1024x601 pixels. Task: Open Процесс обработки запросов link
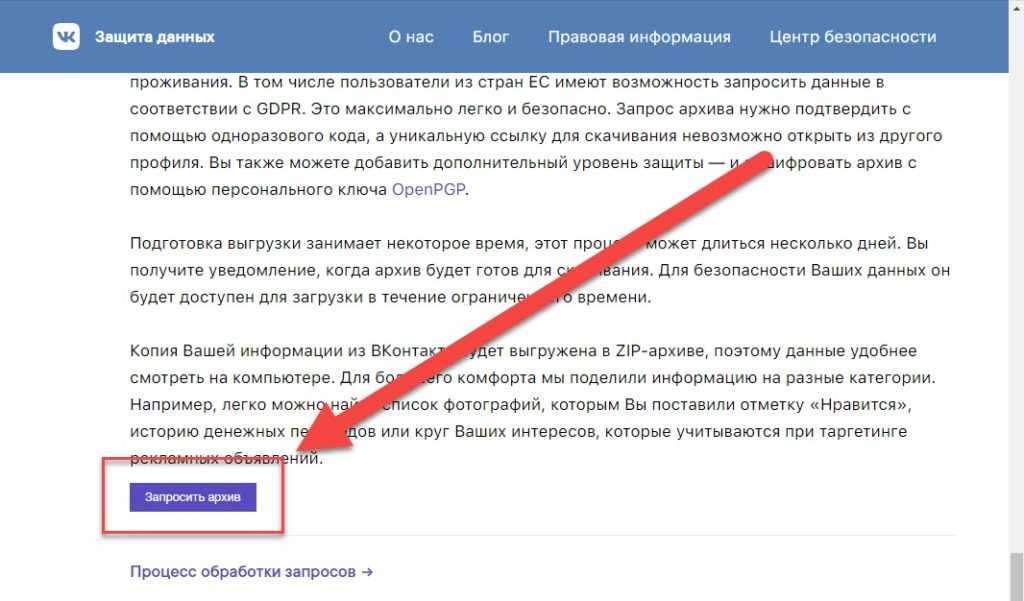click(x=243, y=572)
